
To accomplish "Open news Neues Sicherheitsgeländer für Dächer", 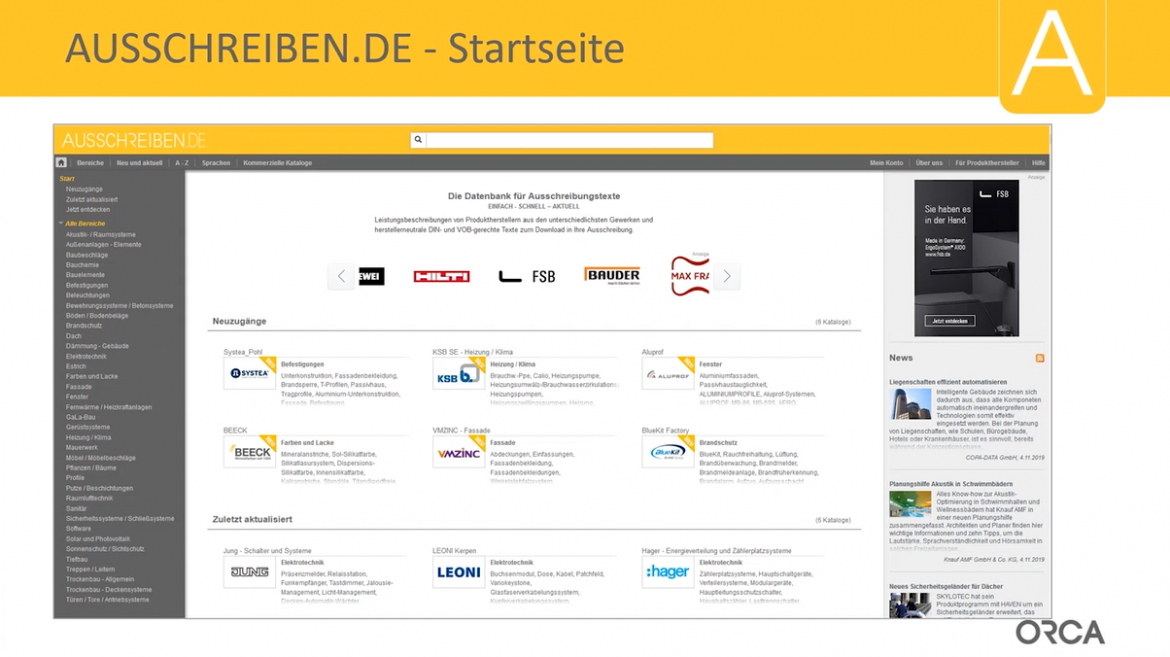I will tap(945, 587).
